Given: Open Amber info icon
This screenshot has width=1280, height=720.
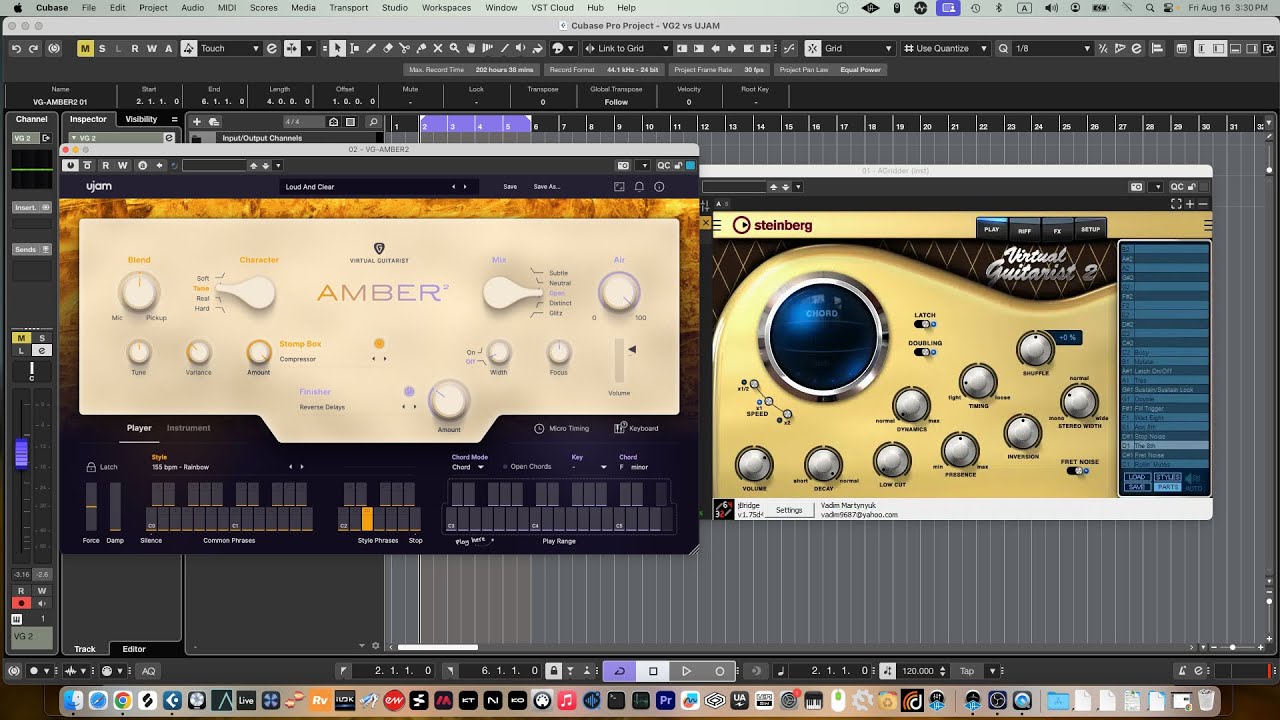Looking at the screenshot, I should [659, 187].
